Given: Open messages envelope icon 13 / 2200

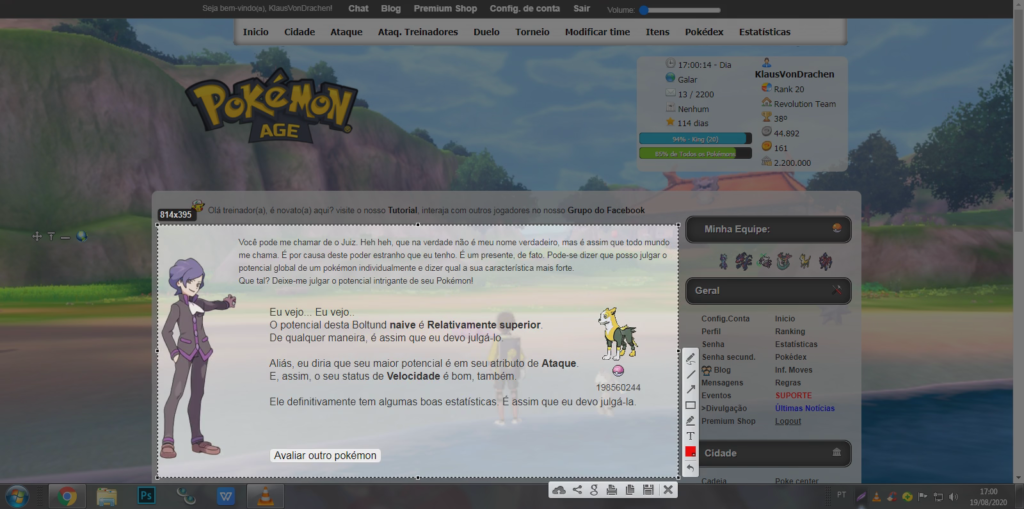Looking at the screenshot, I should [670, 93].
